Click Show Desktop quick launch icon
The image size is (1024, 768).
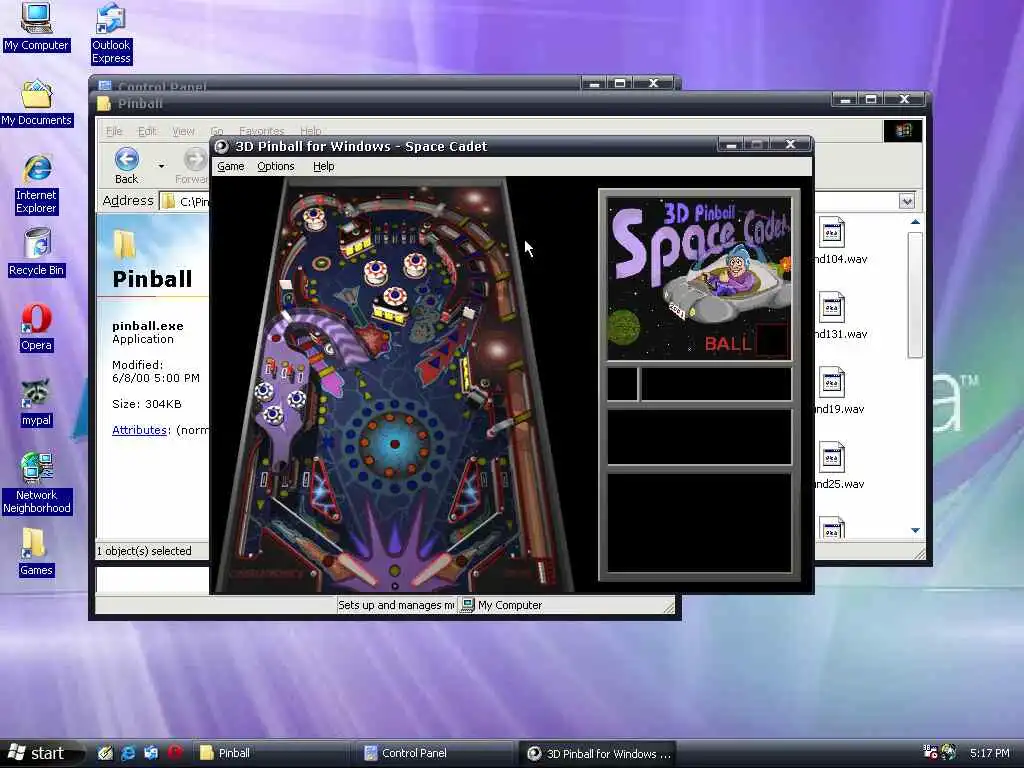coord(105,753)
